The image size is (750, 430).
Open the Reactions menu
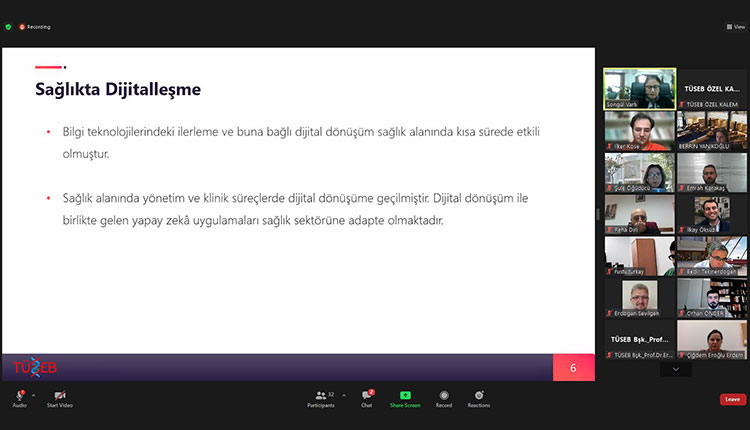point(479,396)
